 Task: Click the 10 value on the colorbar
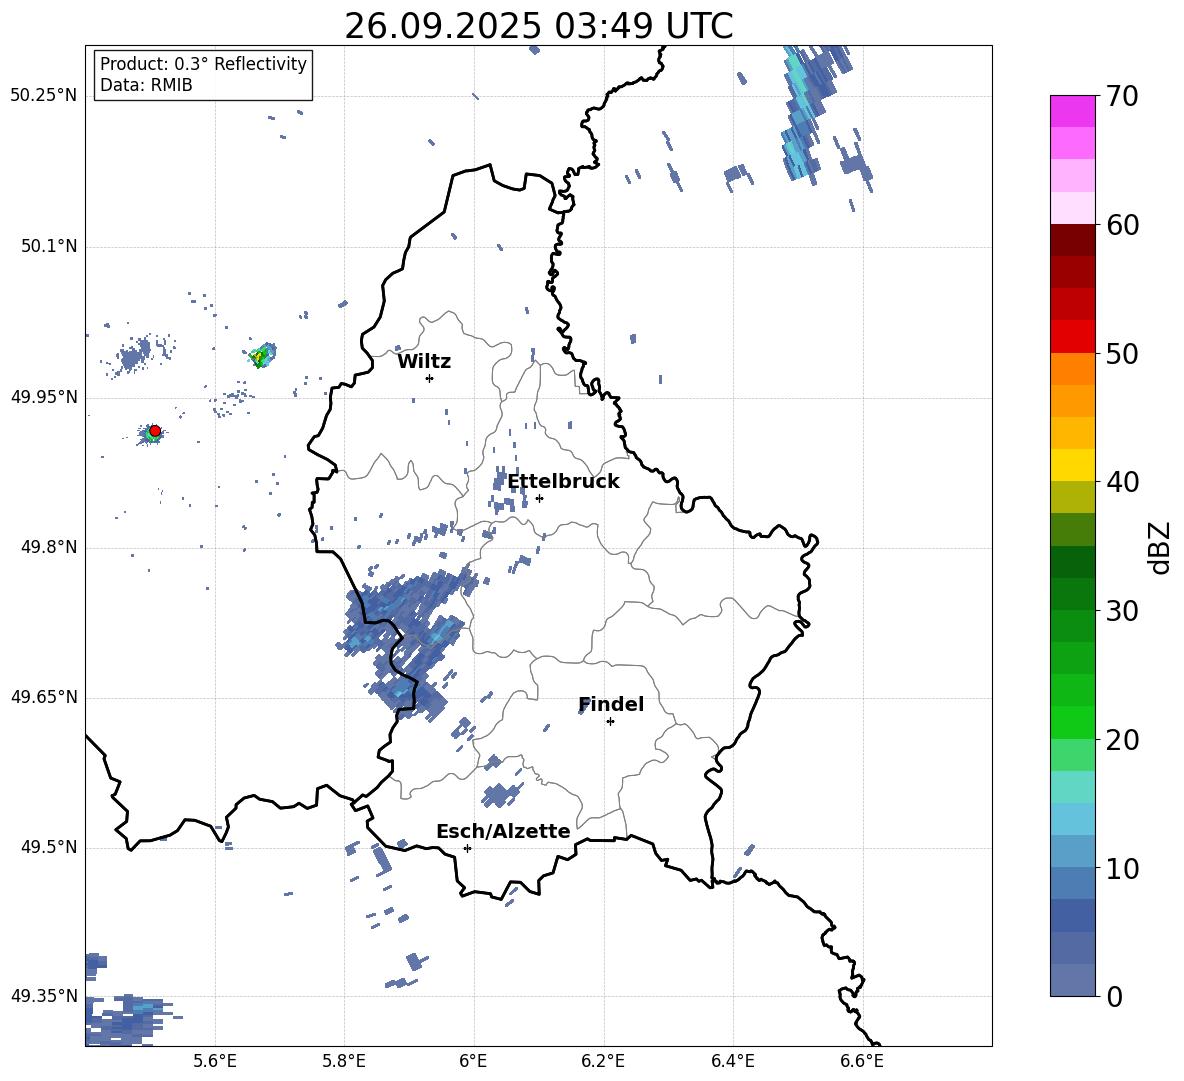tap(1121, 868)
